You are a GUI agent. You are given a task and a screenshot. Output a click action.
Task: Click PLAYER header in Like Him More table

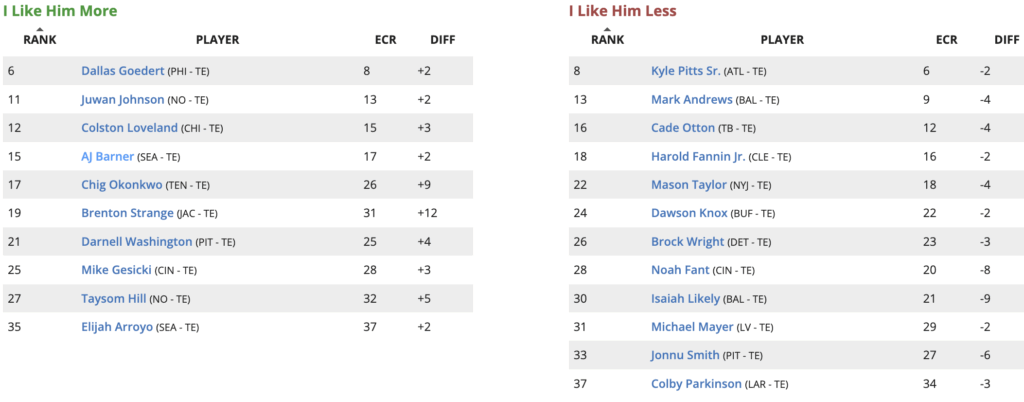[x=217, y=40]
